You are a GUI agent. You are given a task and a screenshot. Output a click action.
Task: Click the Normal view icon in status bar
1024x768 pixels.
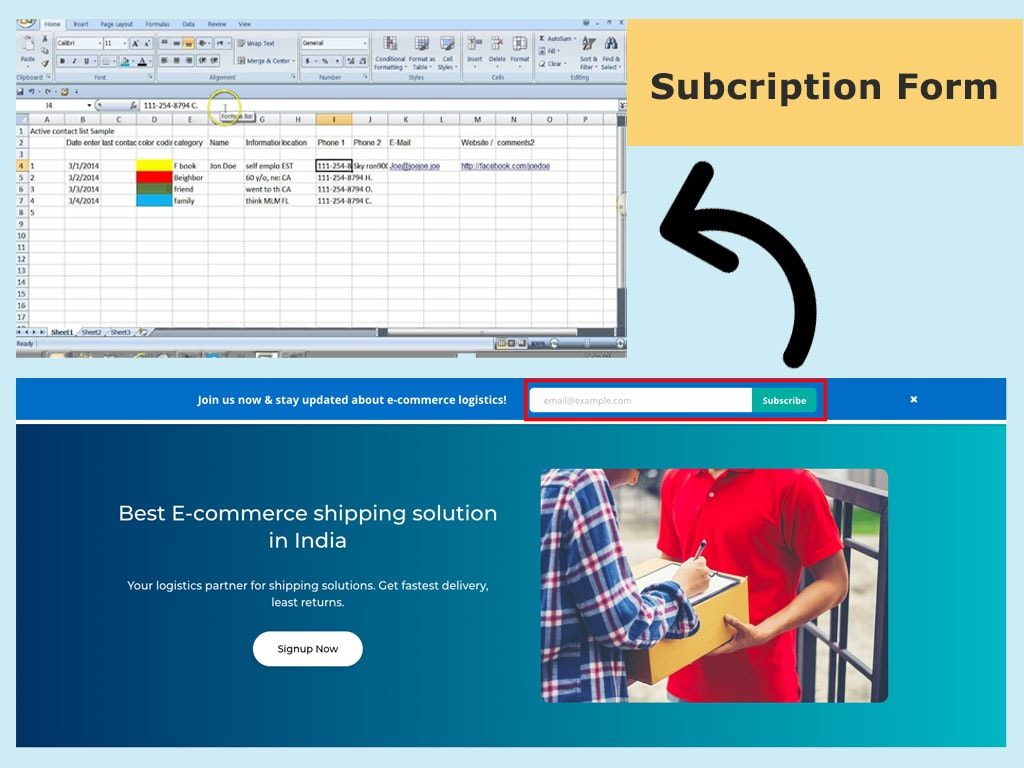click(x=501, y=343)
